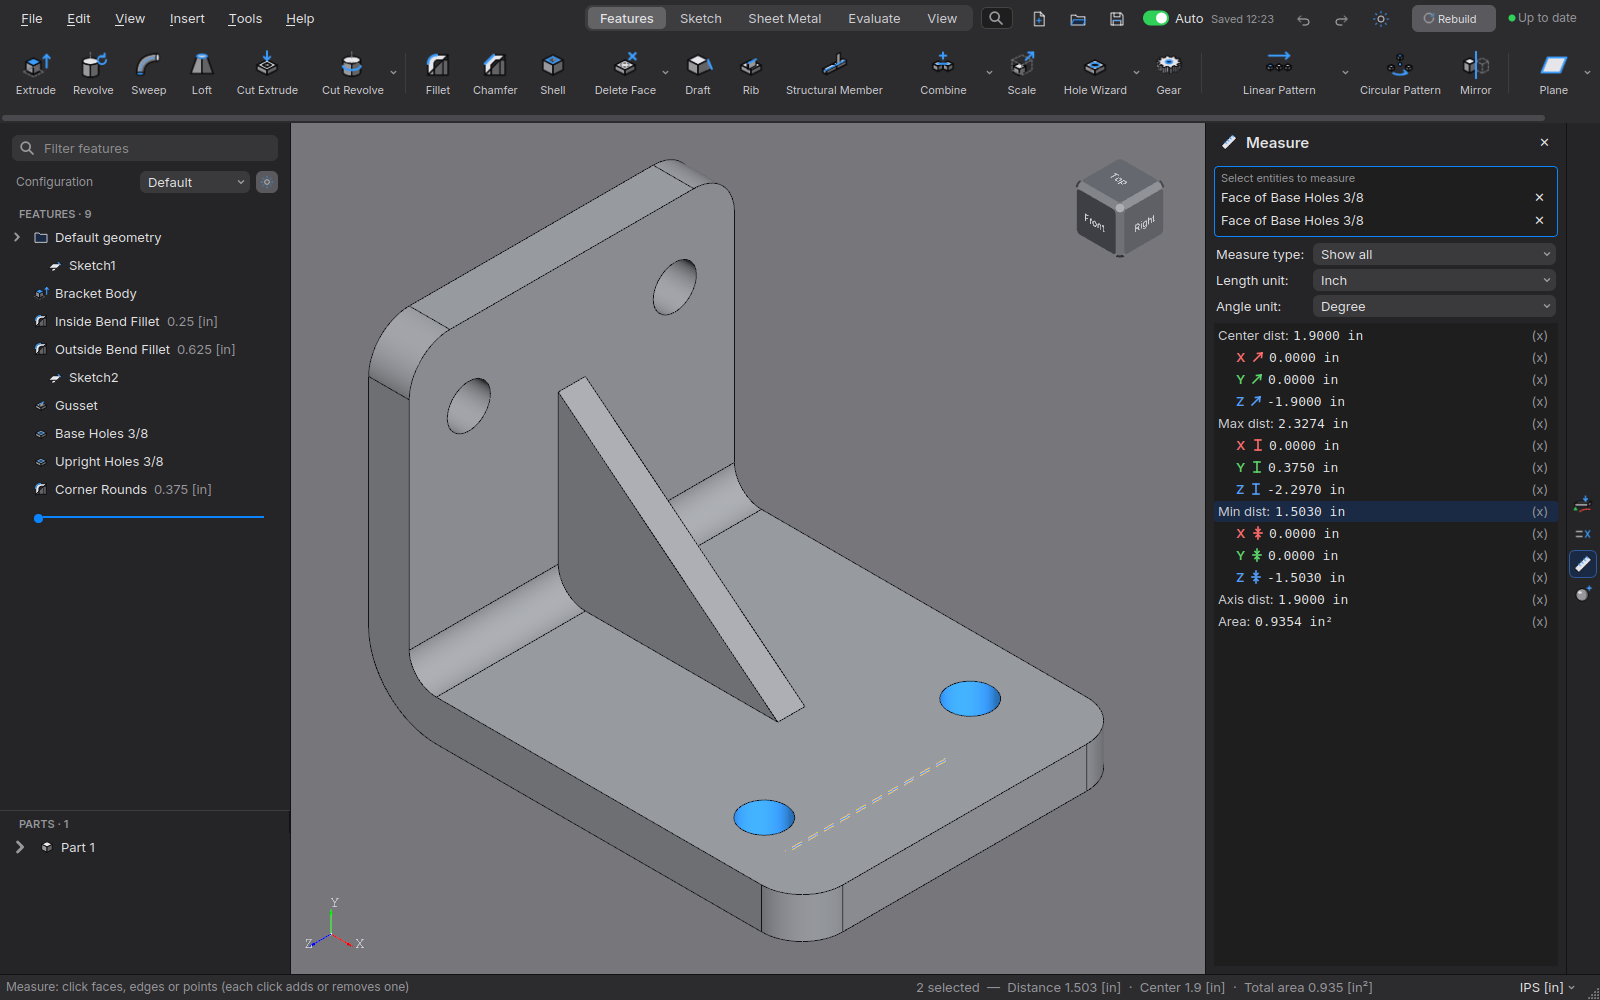Change the Length unit dropdown
The width and height of the screenshot is (1600, 1000).
pos(1434,281)
